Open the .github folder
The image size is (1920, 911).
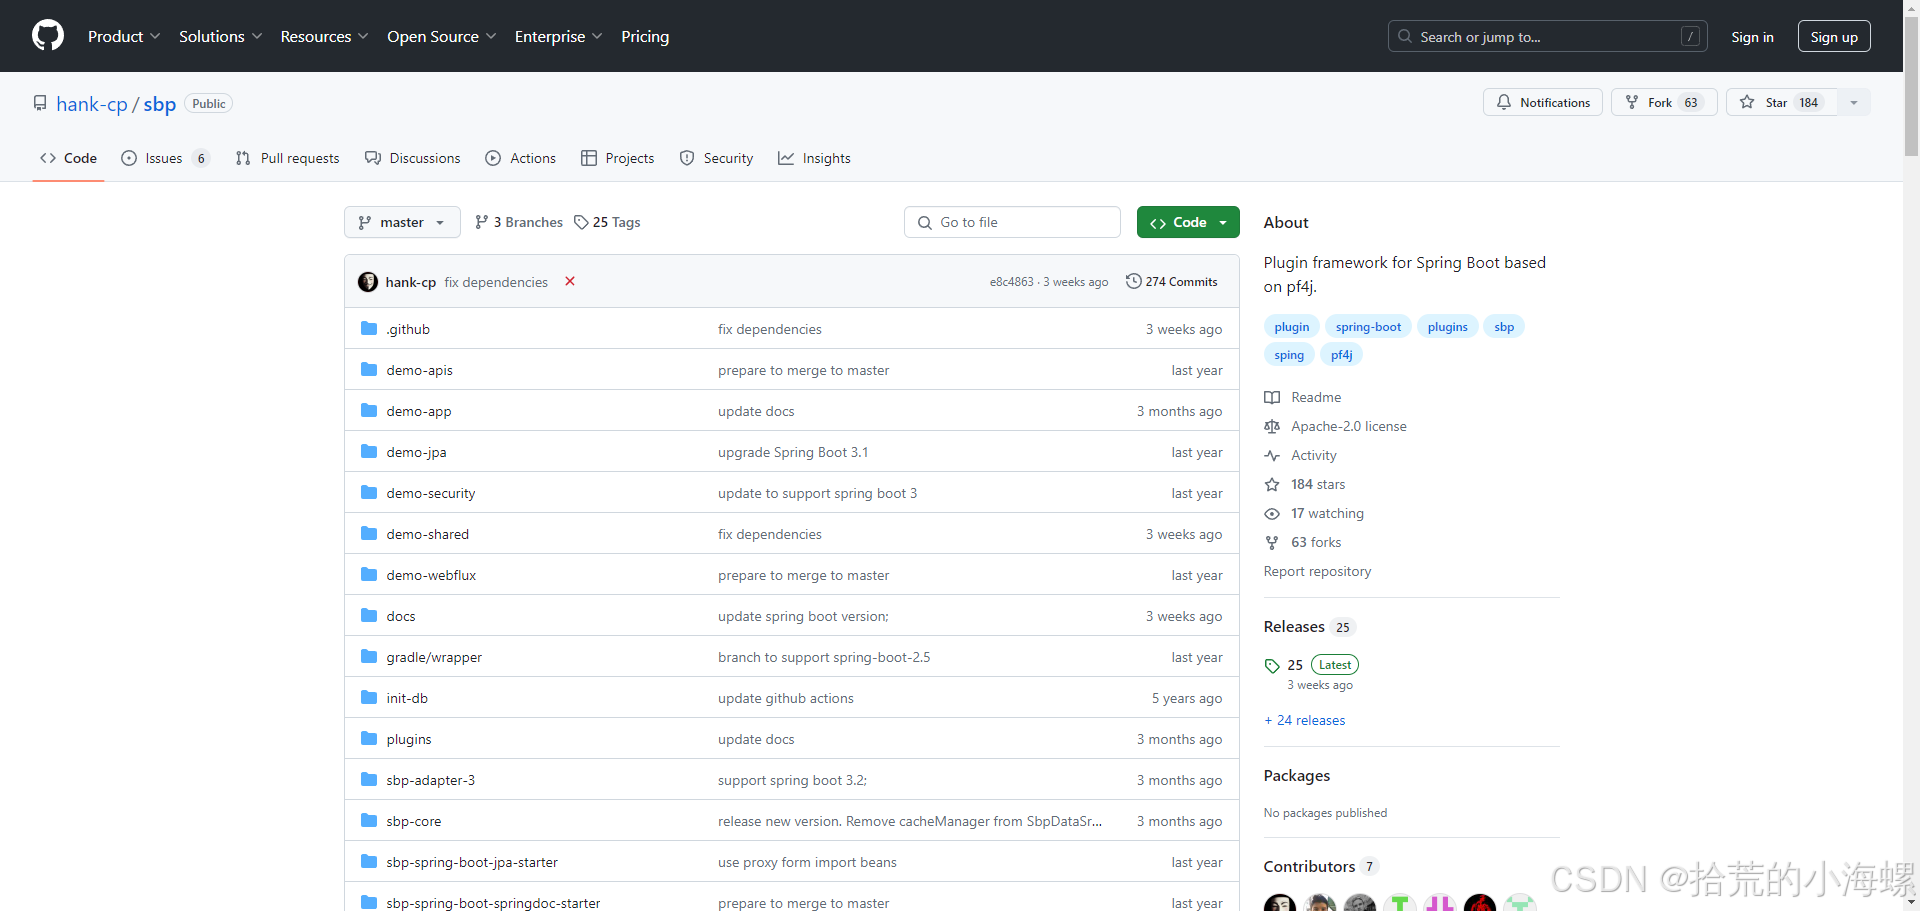(x=408, y=329)
